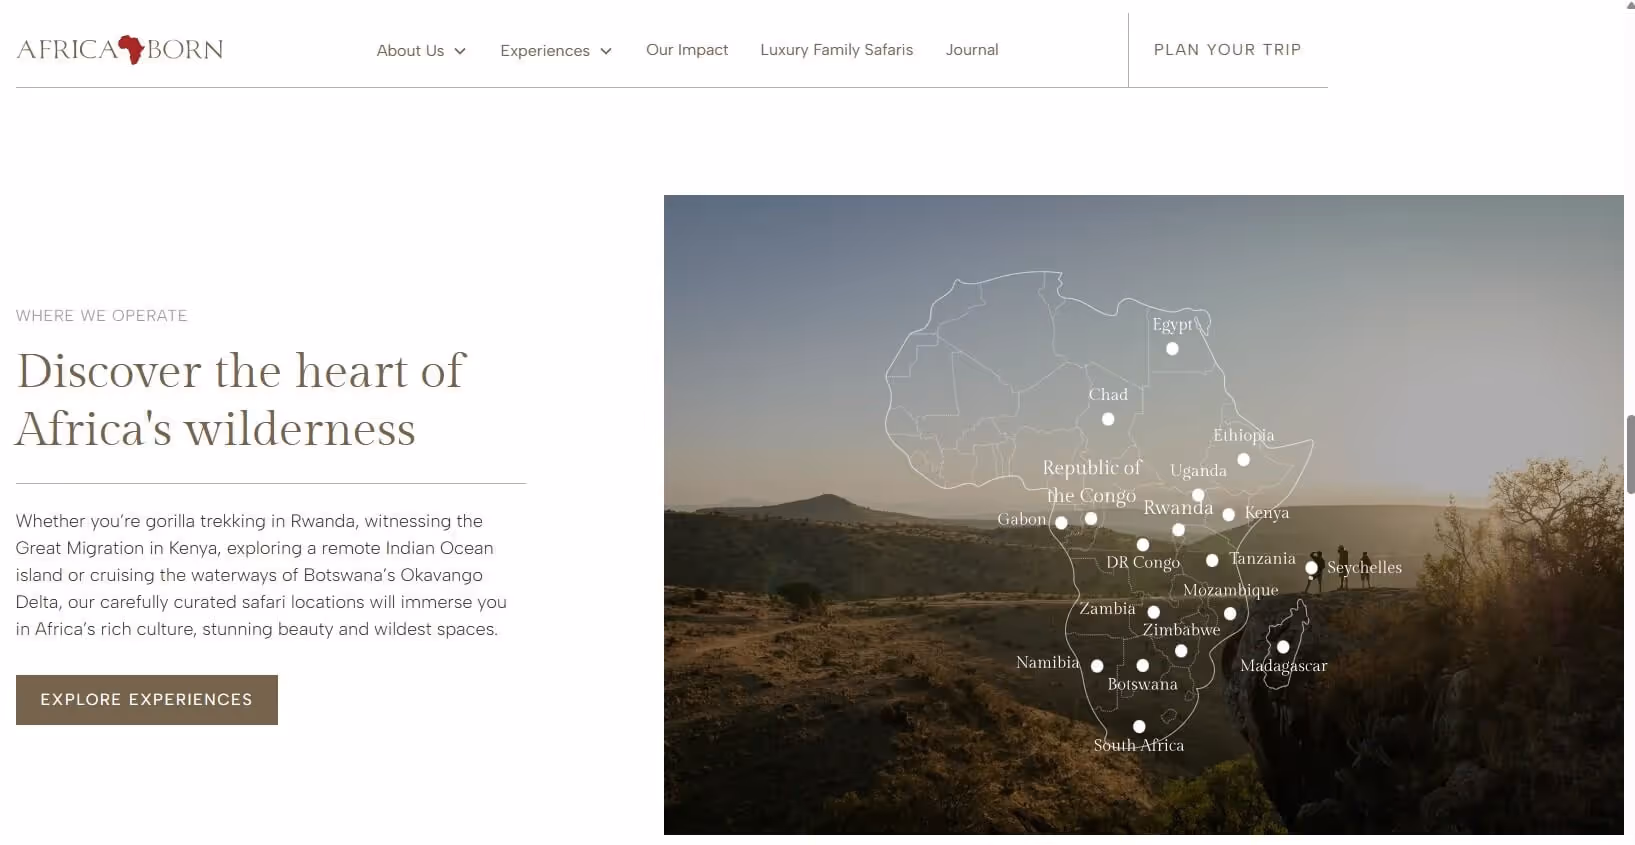Click the Africa Born logo
Screen dimensions: 1635x845
pyautogui.click(x=119, y=48)
